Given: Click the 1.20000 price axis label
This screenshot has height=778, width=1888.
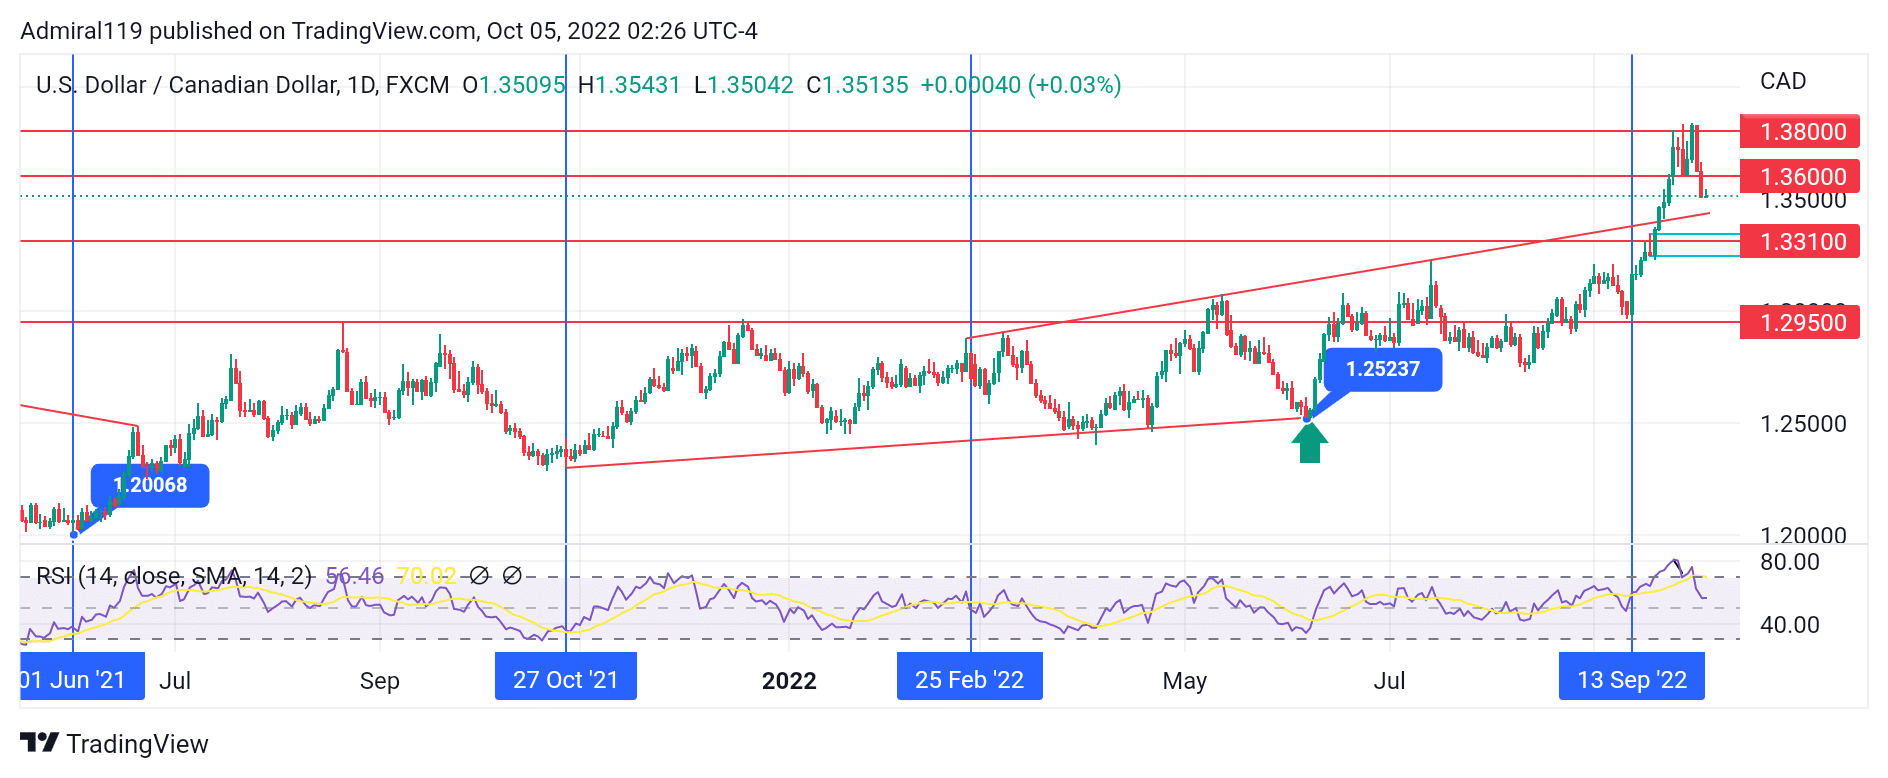Looking at the screenshot, I should click(1803, 535).
